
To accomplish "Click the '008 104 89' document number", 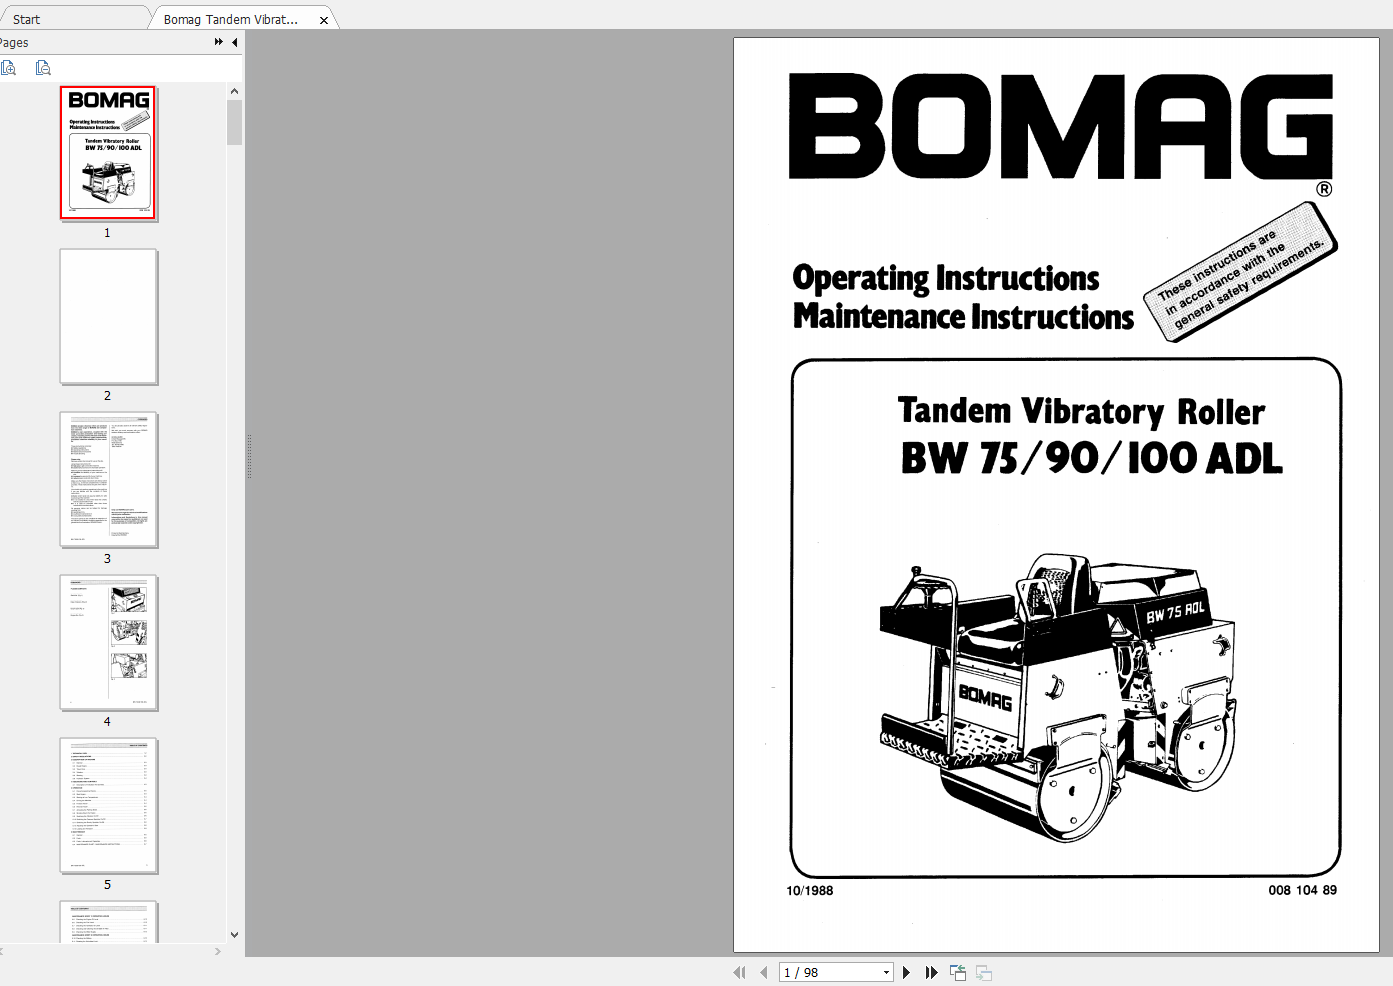I will coord(1302,890).
